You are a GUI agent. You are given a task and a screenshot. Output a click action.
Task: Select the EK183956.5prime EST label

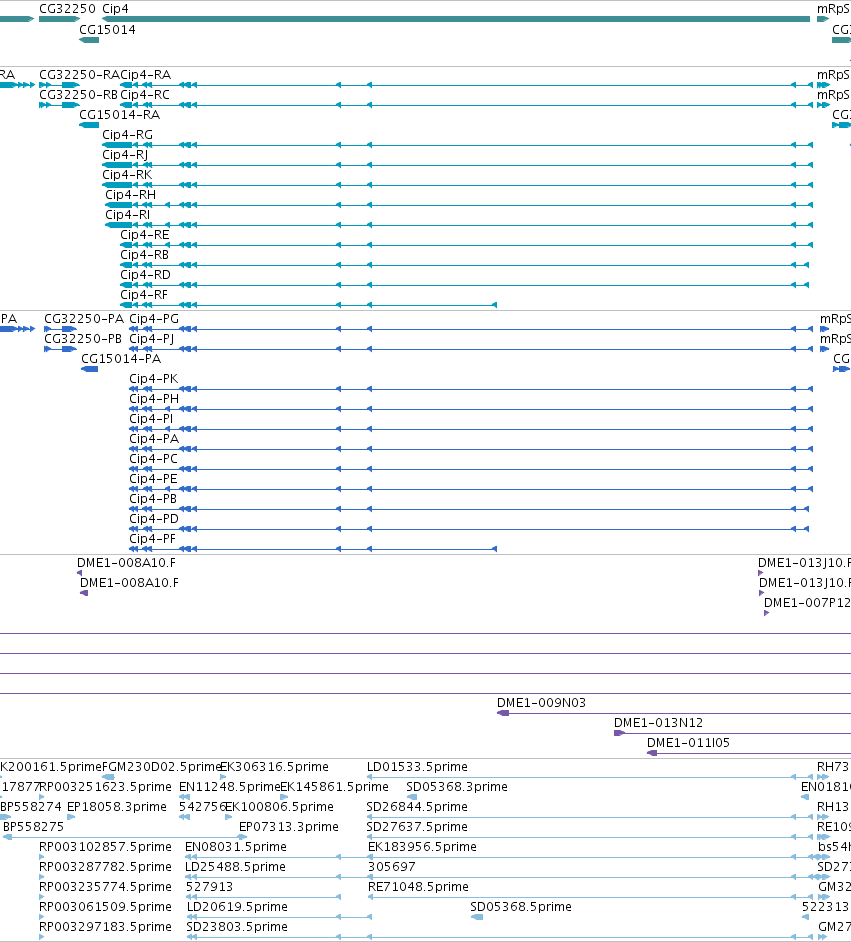pos(422,847)
